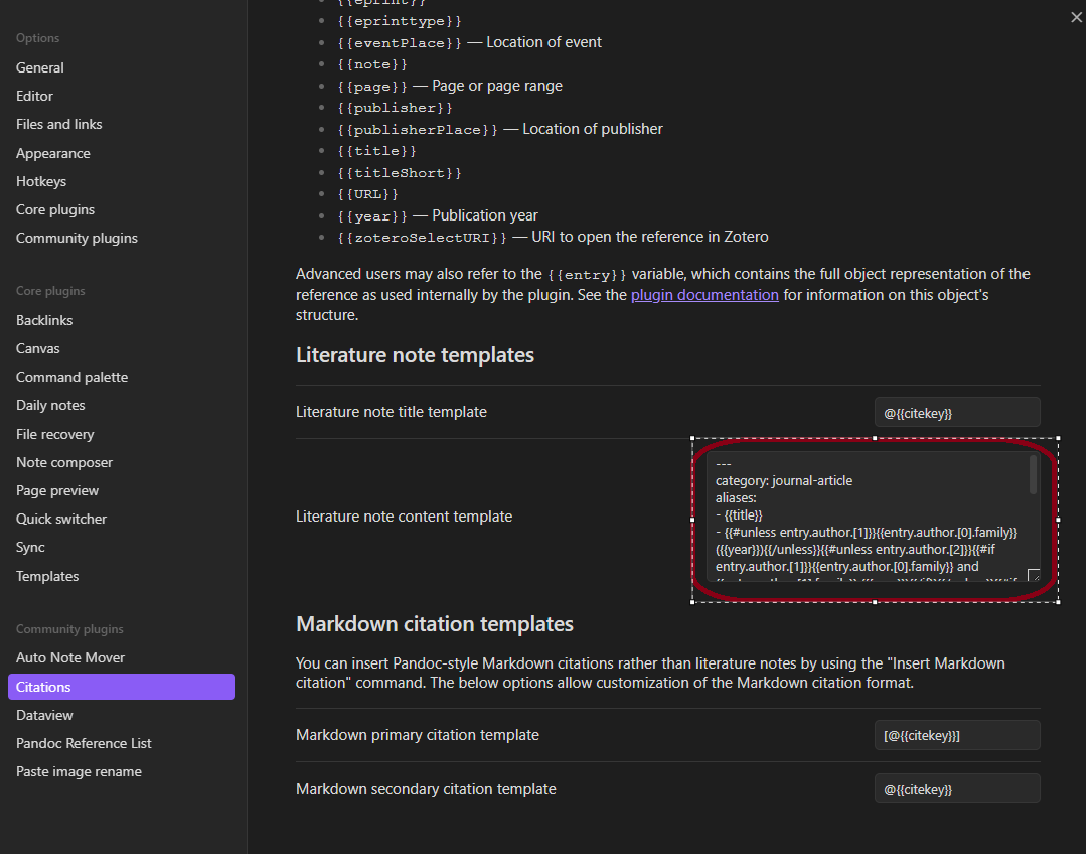Image resolution: width=1086 pixels, height=854 pixels.
Task: Open Templates plugin settings
Action: pos(47,576)
